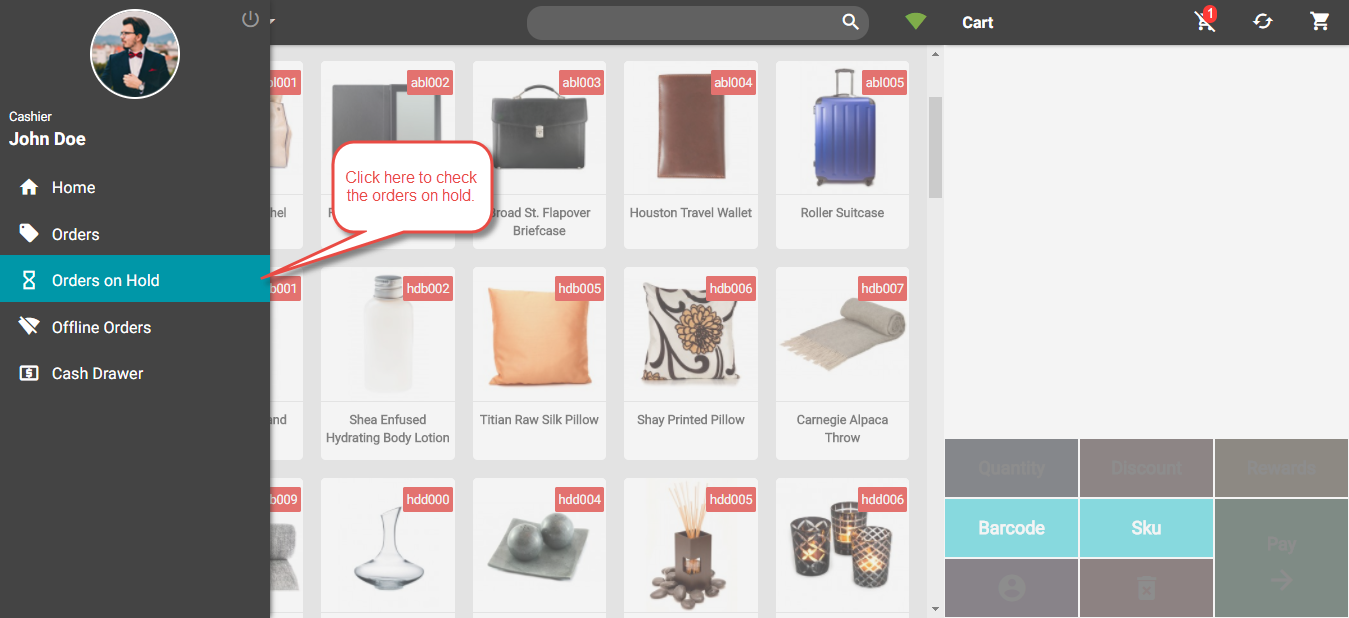
Task: Select the hdd006 candle holders product
Action: [842, 548]
